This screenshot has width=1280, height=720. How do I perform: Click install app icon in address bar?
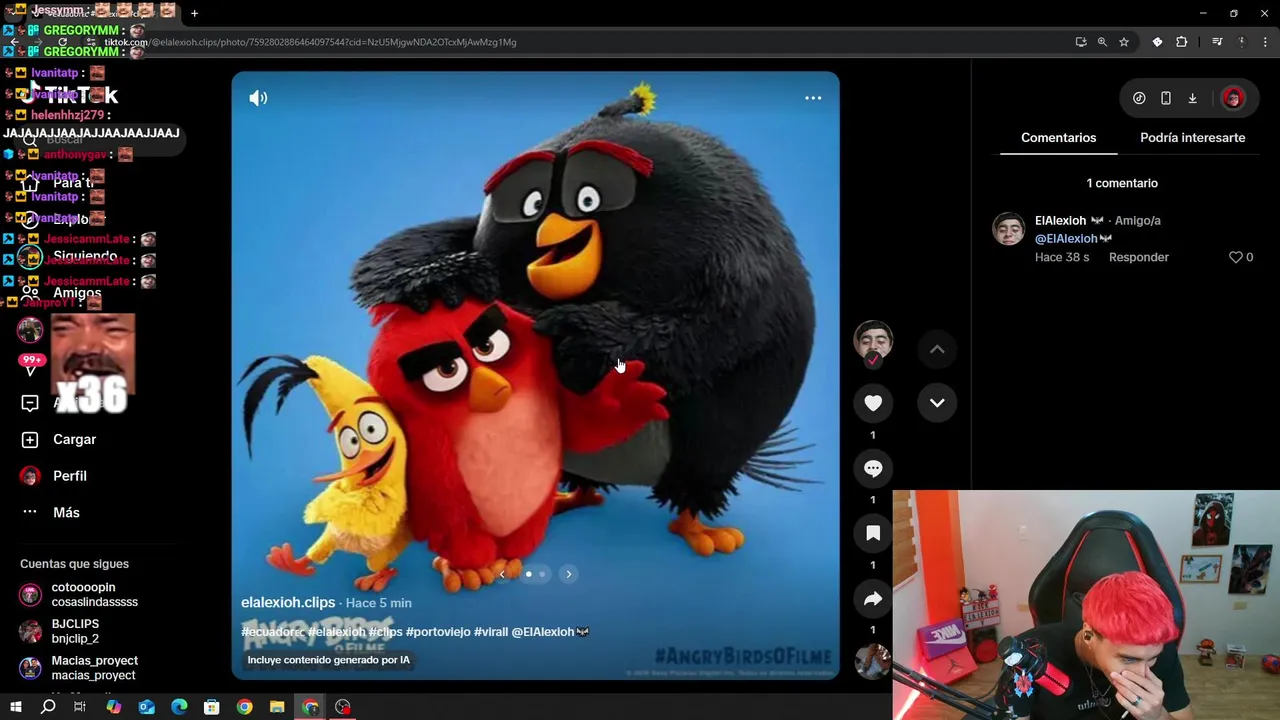click(1081, 42)
